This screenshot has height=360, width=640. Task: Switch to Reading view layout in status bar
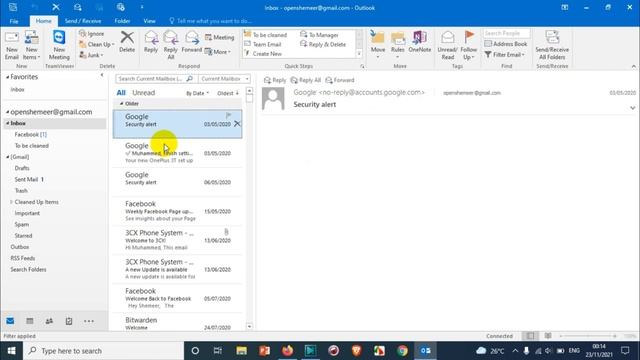(x=548, y=336)
